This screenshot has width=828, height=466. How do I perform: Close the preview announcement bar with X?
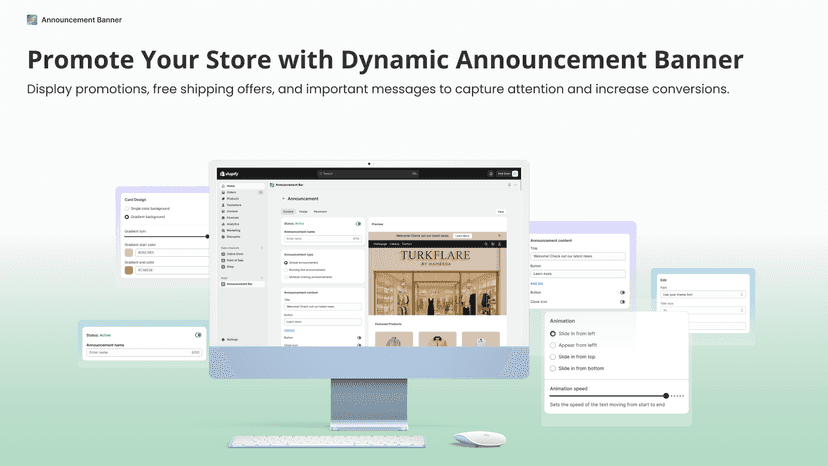[500, 236]
